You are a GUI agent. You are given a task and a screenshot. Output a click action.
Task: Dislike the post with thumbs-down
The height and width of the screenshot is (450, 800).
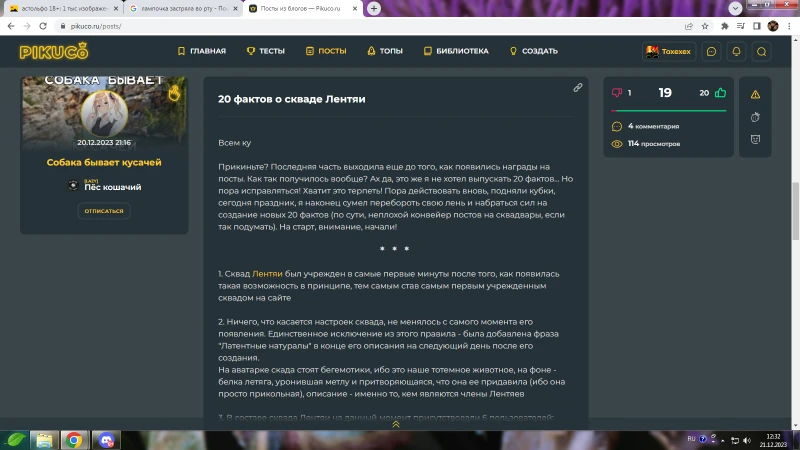[617, 92]
